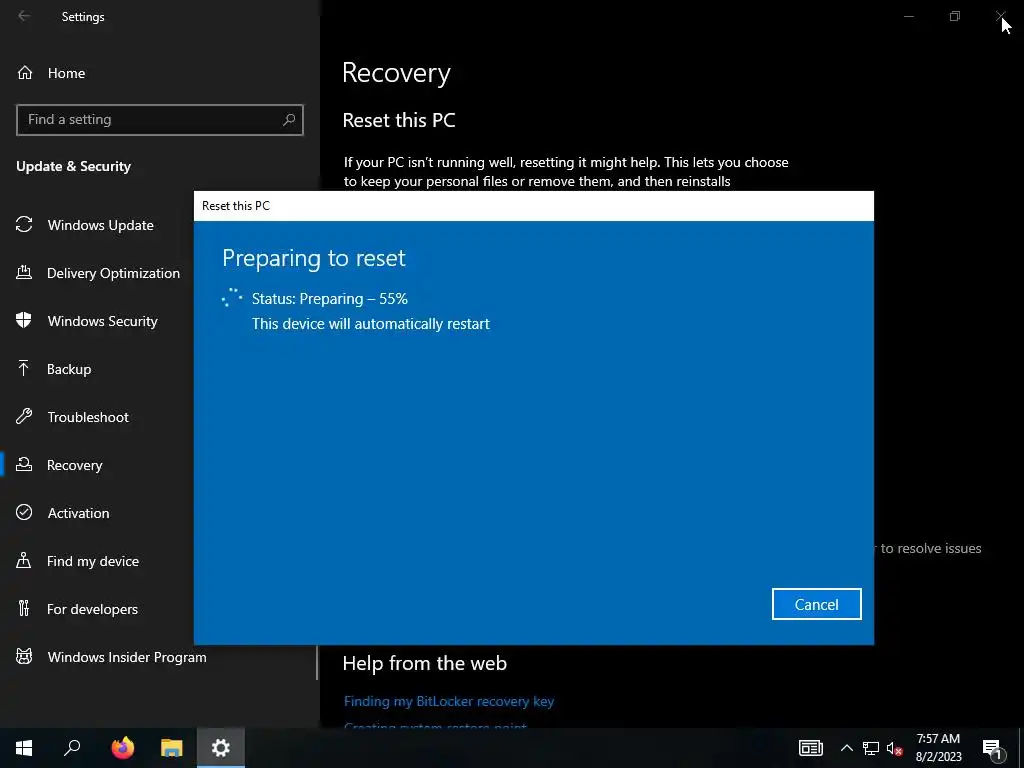Viewport: 1024px width, 768px height.
Task: Click the Settings gear on the taskbar
Action: pyautogui.click(x=221, y=748)
